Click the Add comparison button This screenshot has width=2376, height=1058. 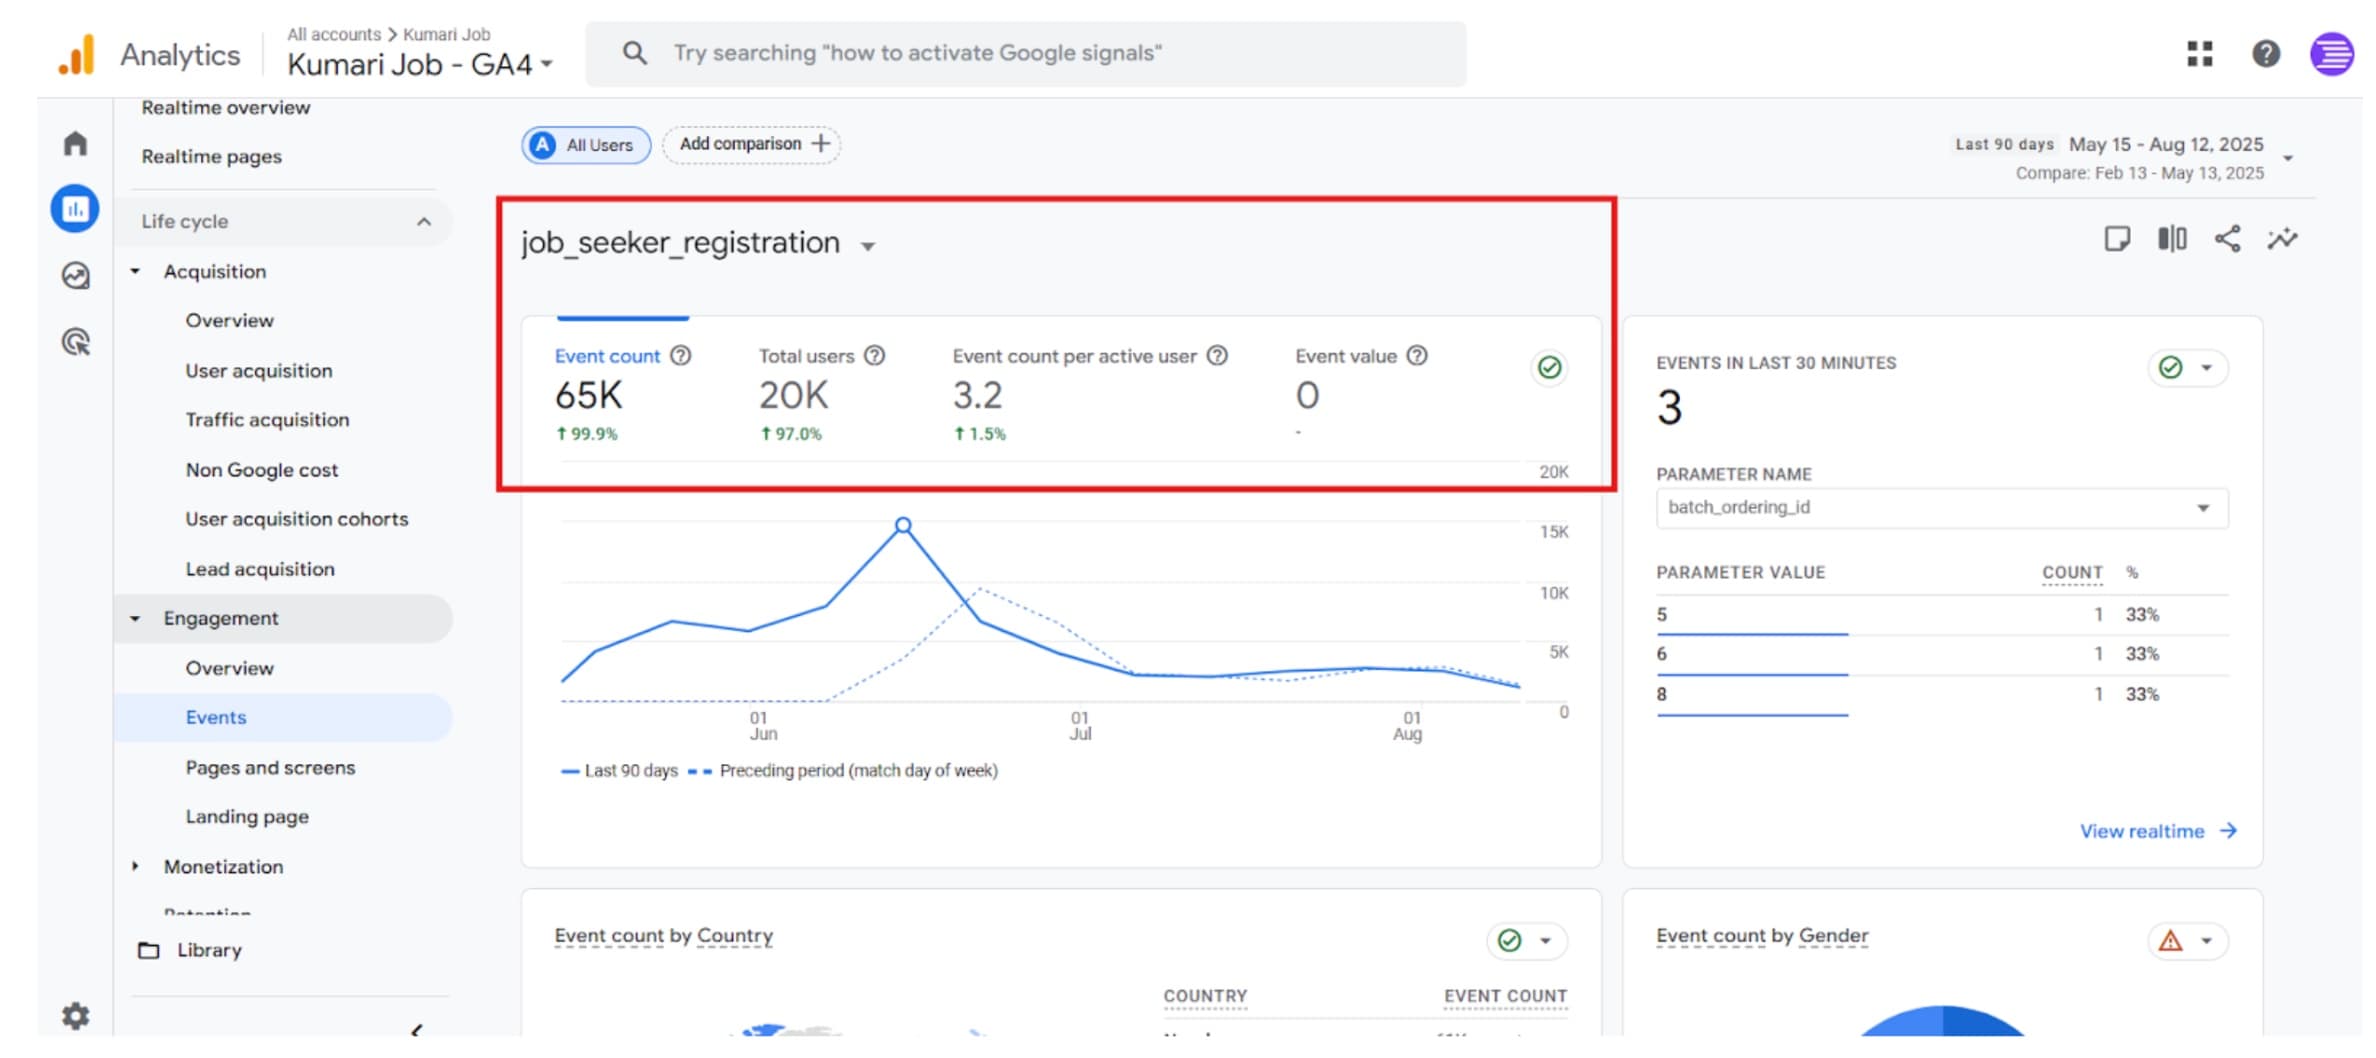[752, 144]
